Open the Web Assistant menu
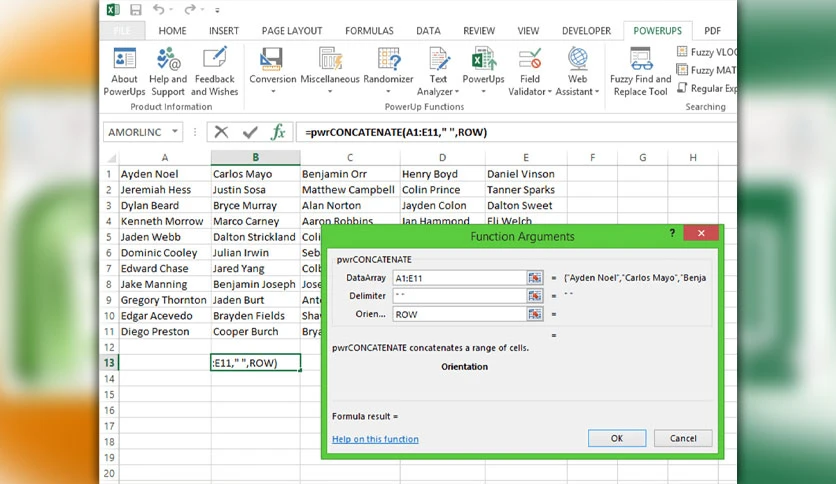The height and width of the screenshot is (484, 836). click(577, 72)
